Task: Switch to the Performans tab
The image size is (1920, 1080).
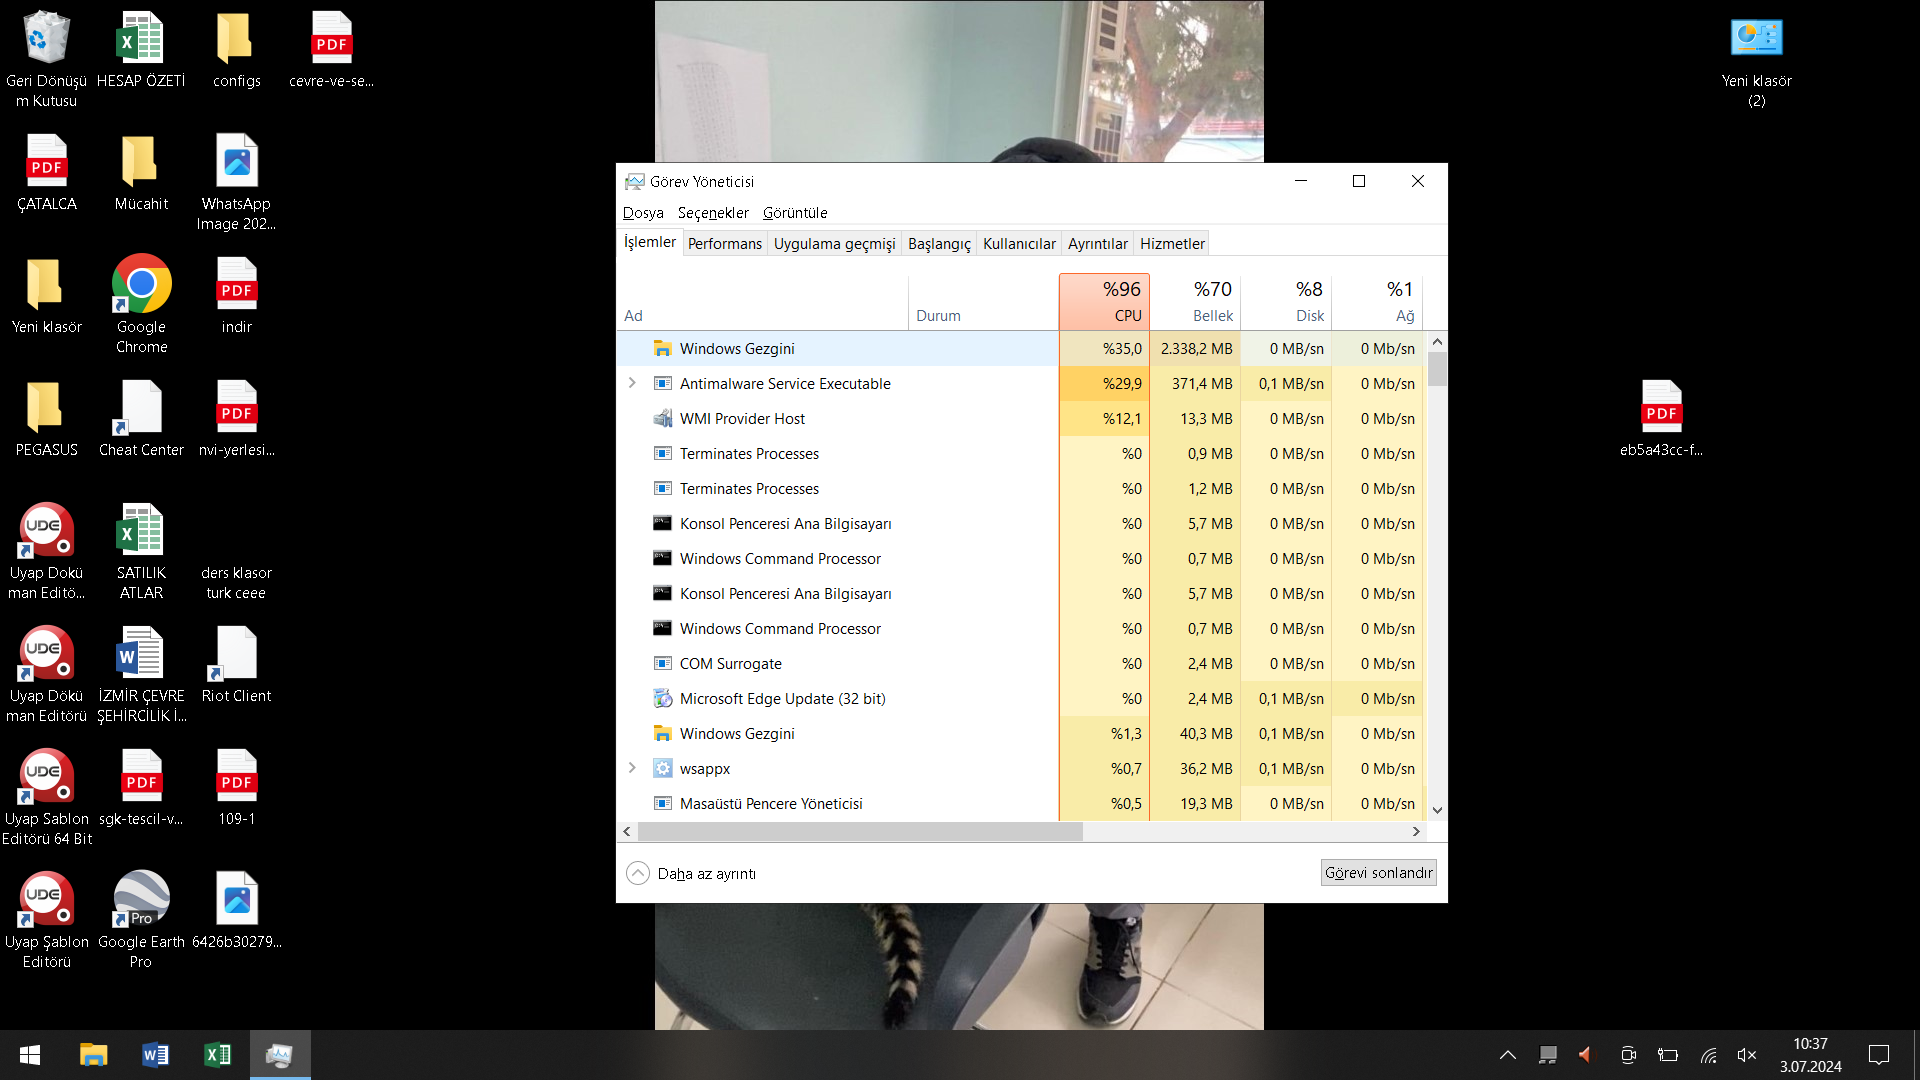Action: pos(724,244)
